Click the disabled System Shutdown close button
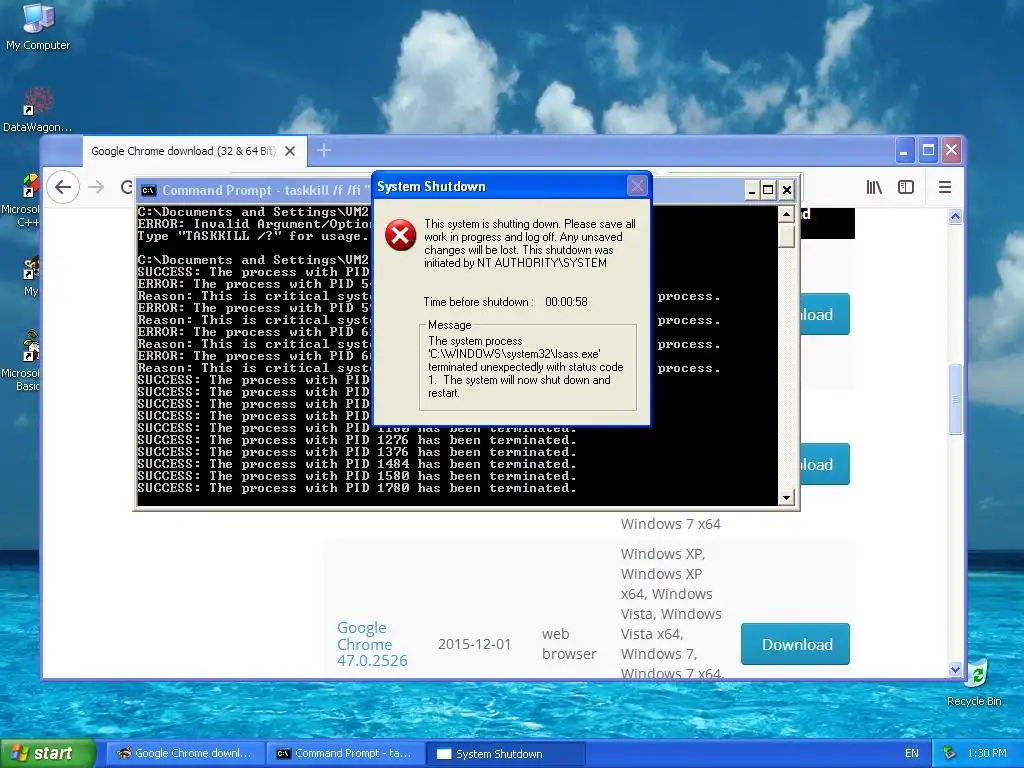Screen dimensions: 1024x768 point(637,187)
